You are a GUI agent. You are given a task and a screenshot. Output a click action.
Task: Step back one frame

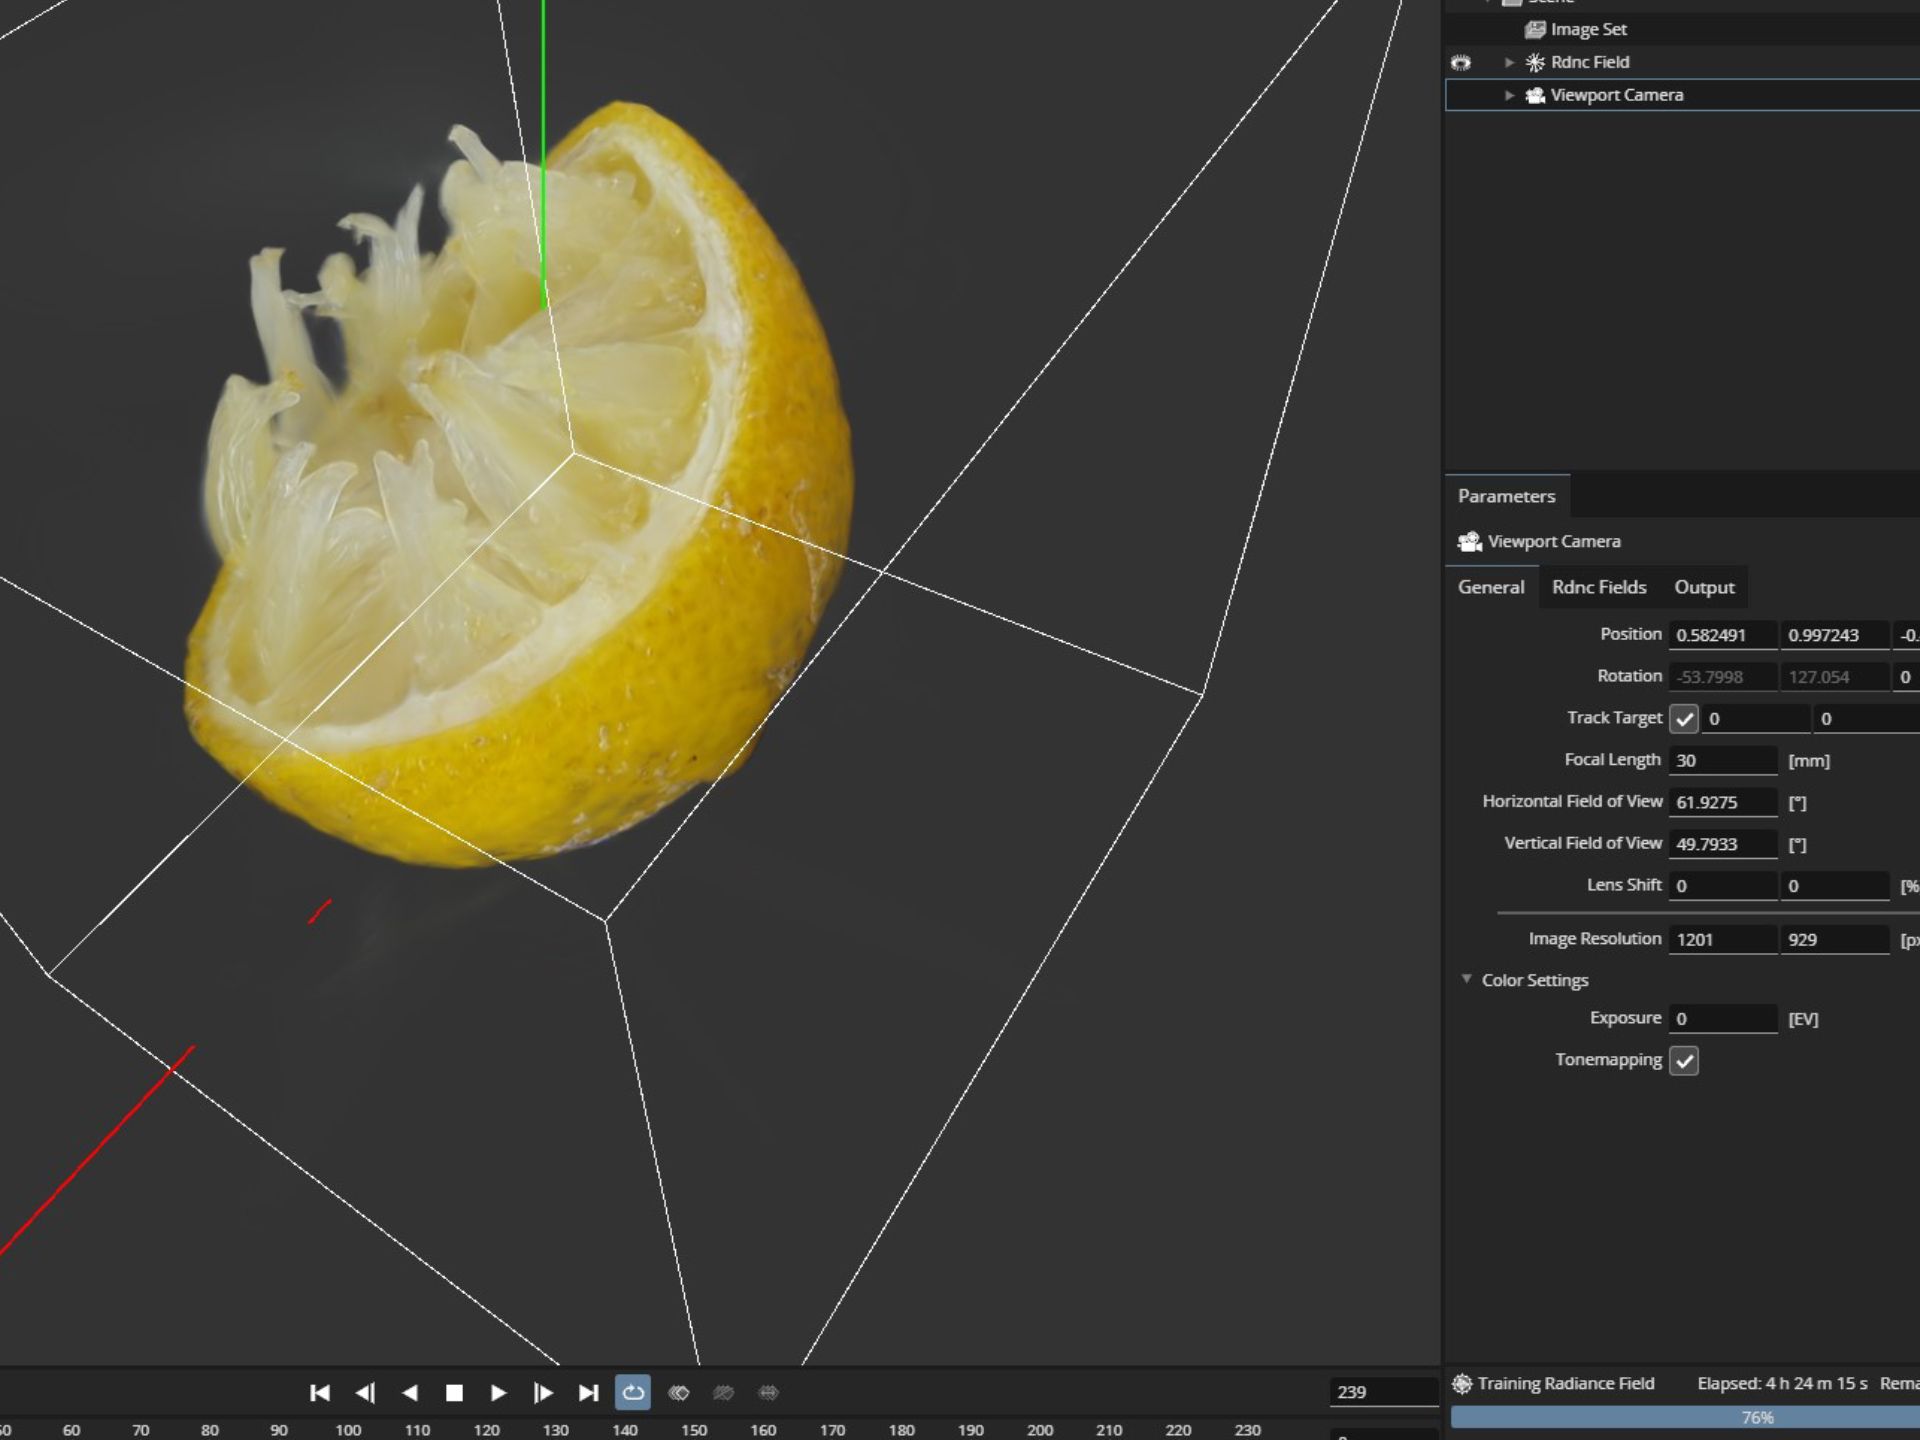[x=365, y=1392]
